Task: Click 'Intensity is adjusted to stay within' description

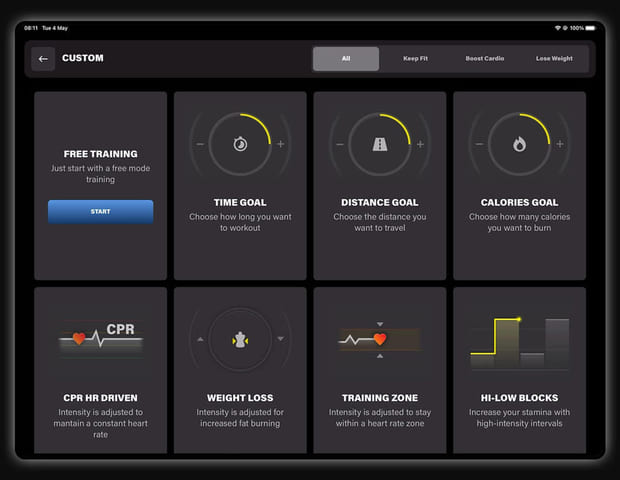Action: pyautogui.click(x=380, y=418)
